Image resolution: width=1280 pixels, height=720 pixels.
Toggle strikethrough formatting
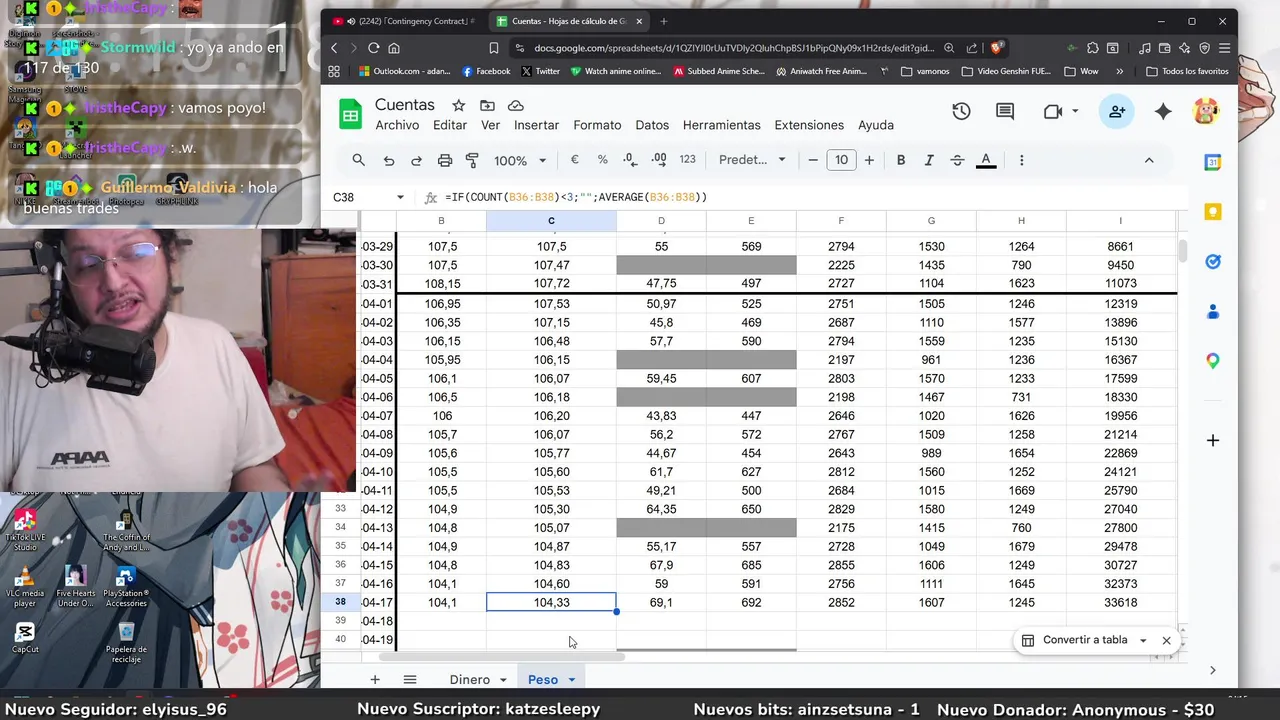coord(957,160)
